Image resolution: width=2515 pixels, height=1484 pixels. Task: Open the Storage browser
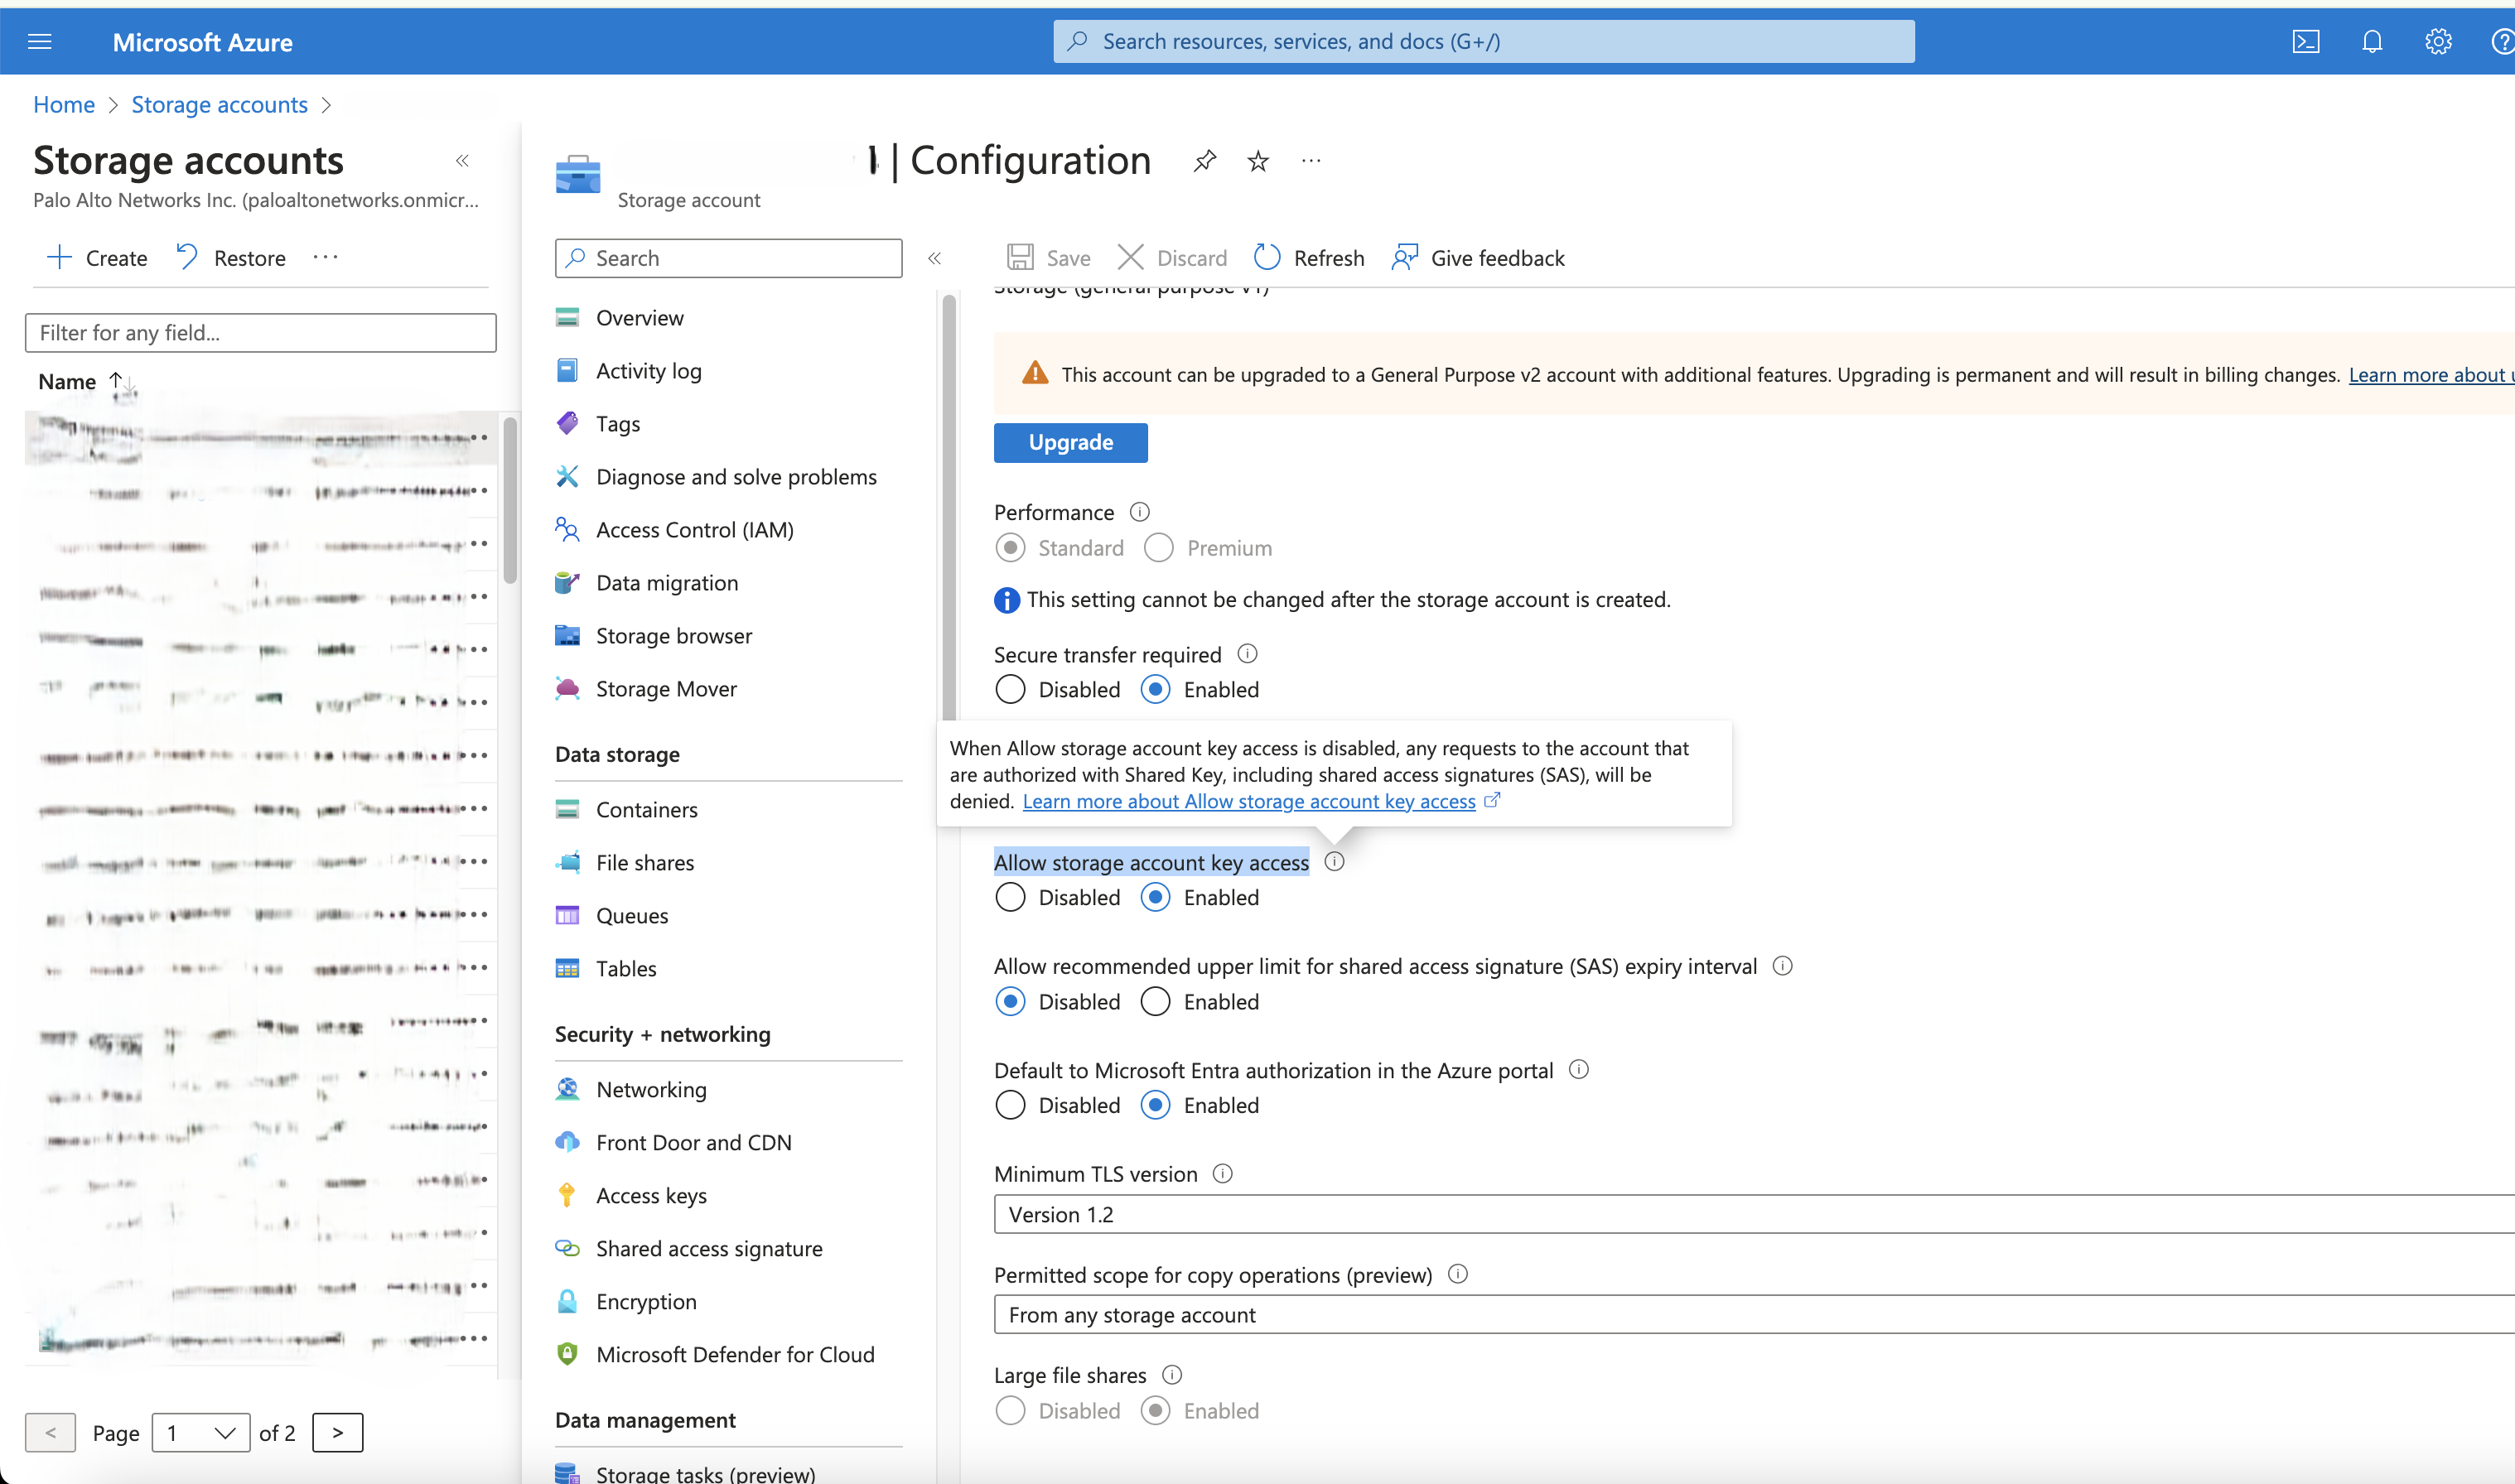tap(674, 635)
